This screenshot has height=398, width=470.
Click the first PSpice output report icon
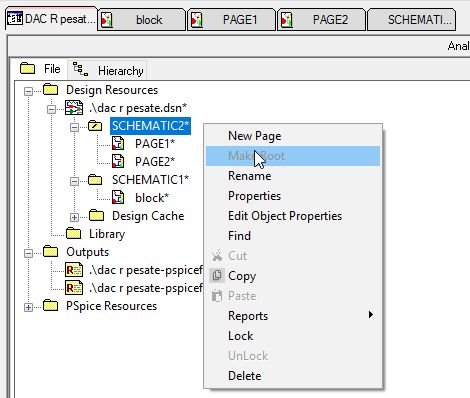point(74,270)
